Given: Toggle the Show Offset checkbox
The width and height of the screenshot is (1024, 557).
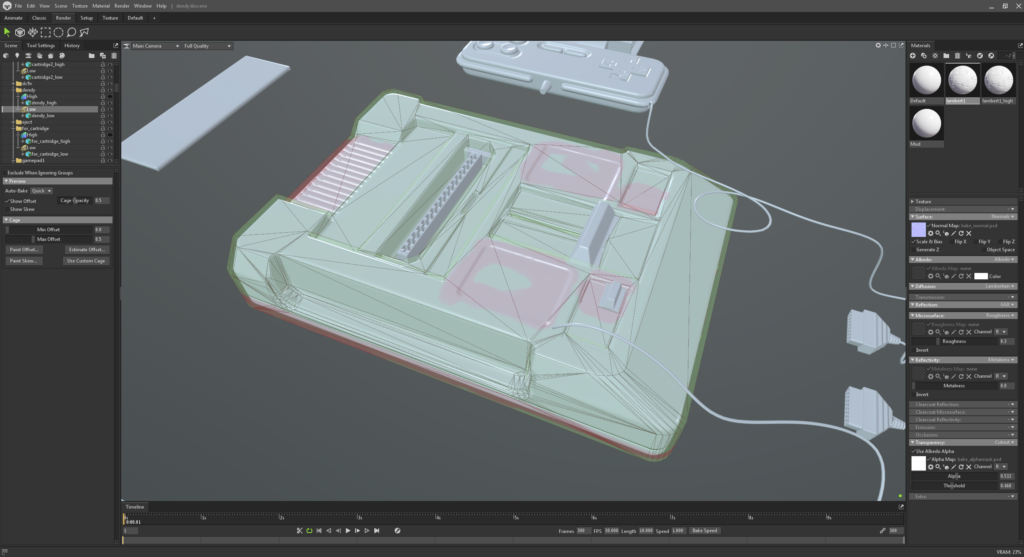Looking at the screenshot, I should pyautogui.click(x=7, y=201).
